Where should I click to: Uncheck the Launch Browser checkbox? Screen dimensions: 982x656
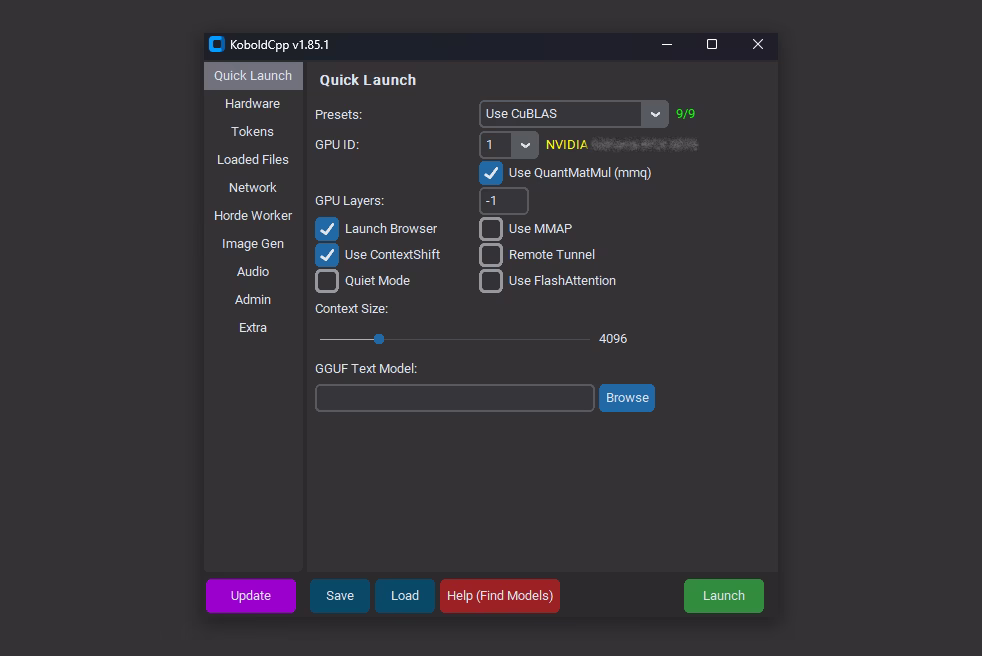coord(327,229)
